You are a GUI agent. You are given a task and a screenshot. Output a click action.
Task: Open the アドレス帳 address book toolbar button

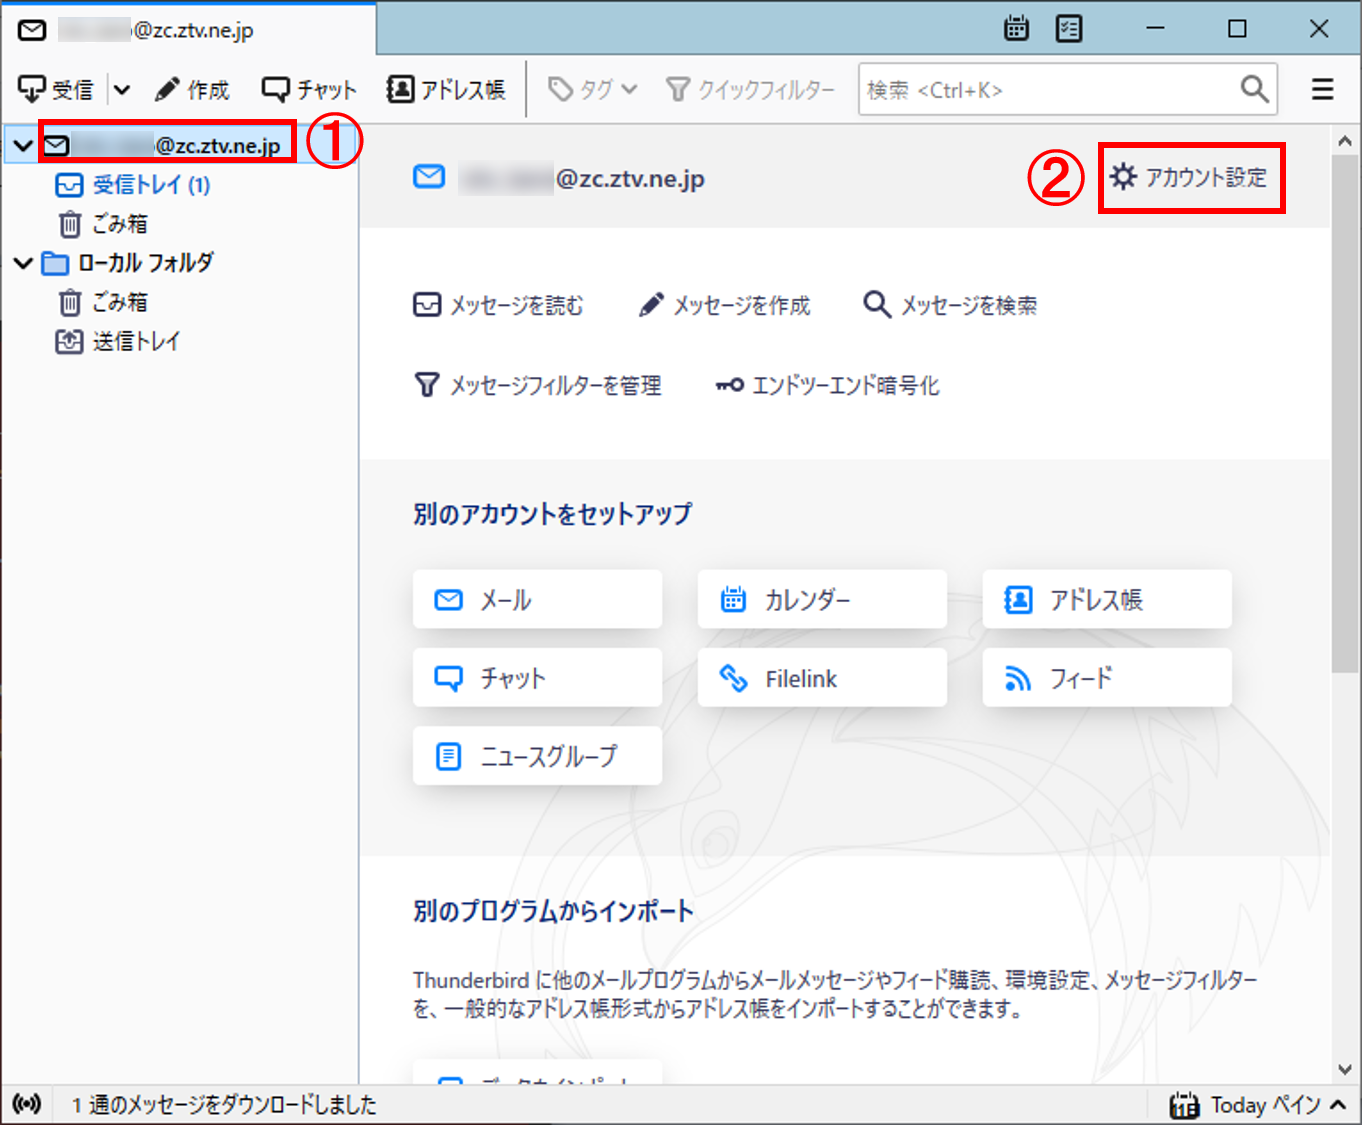tap(446, 90)
